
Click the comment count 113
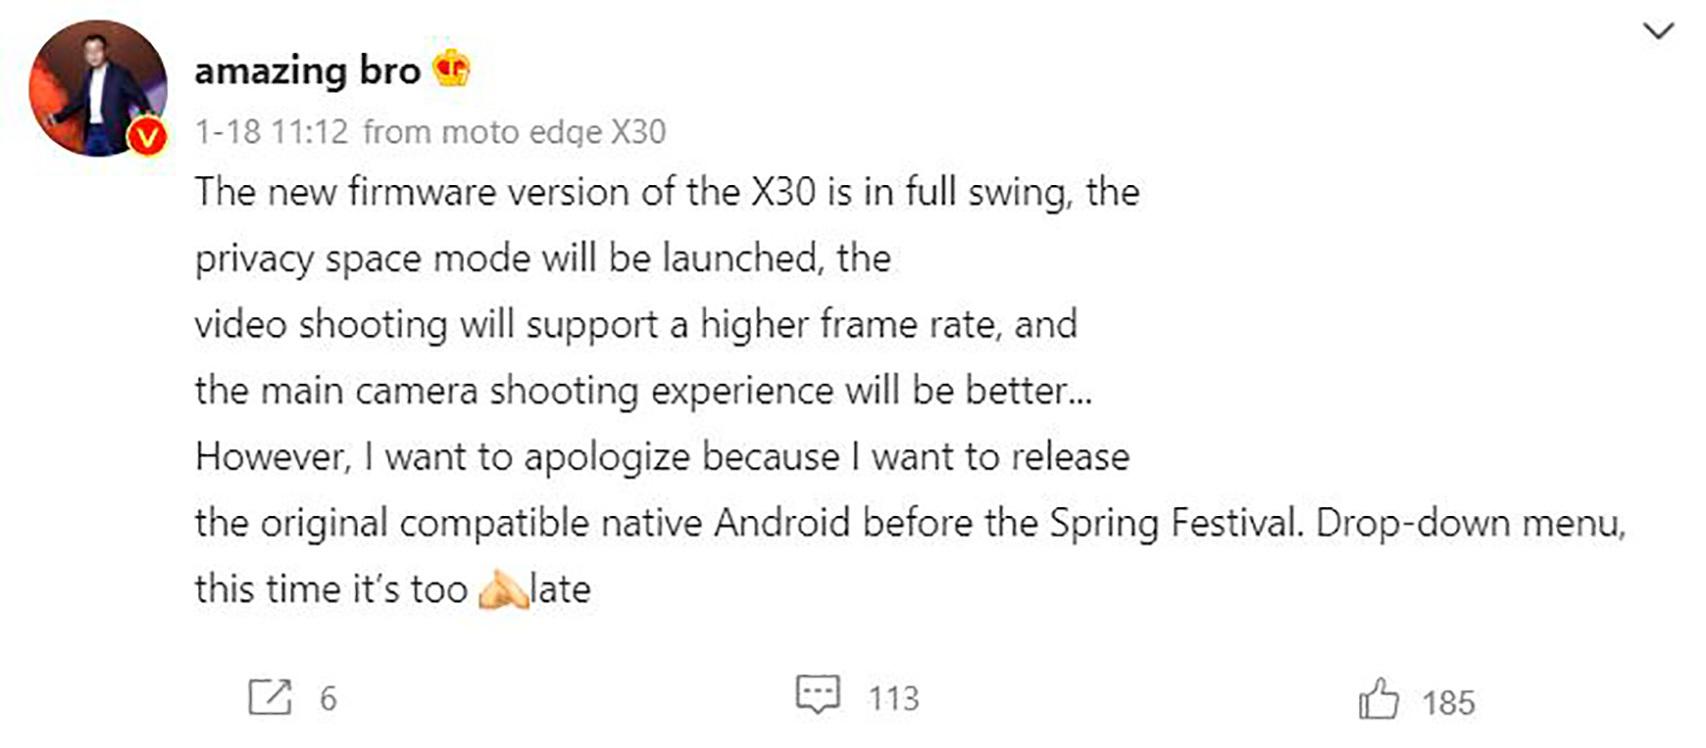pyautogui.click(x=893, y=698)
